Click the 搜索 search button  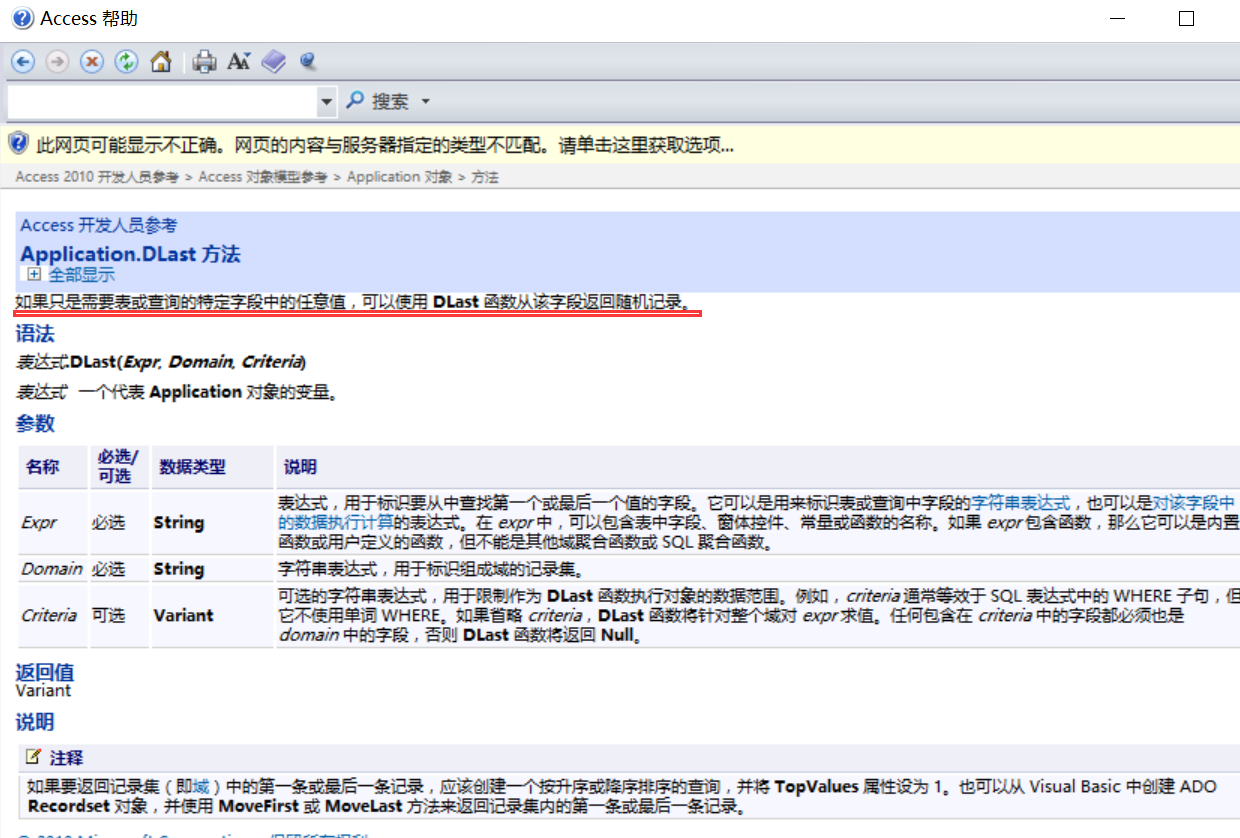[378, 101]
